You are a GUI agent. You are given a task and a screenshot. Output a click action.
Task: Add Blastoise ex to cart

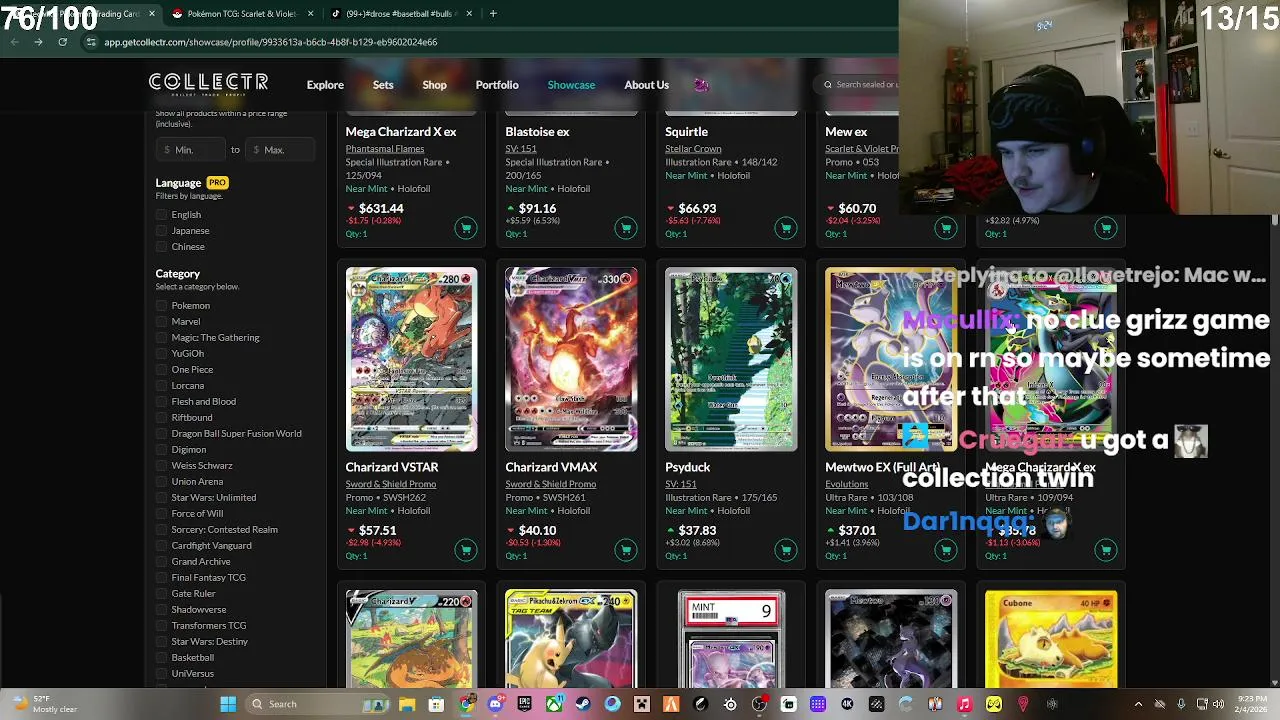tap(626, 228)
